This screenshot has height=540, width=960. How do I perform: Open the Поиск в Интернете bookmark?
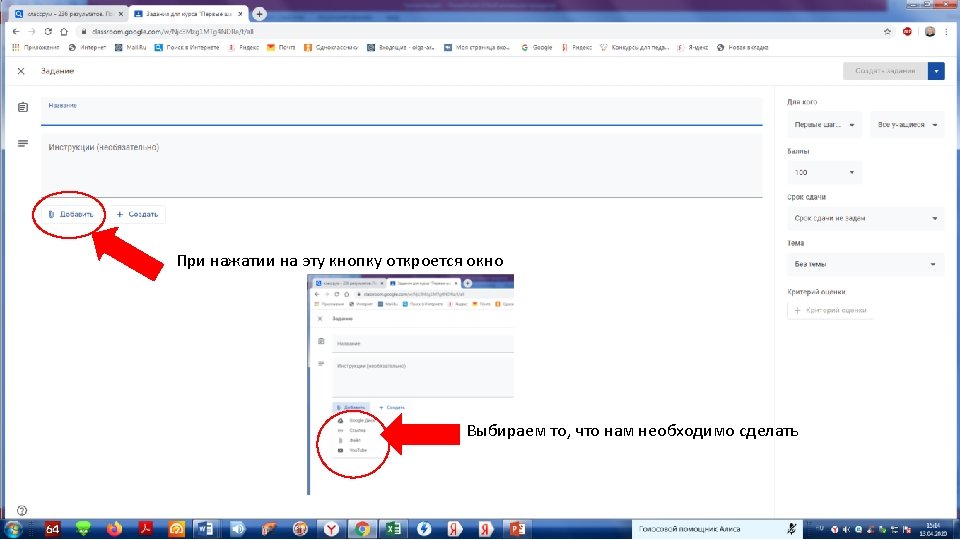pos(186,47)
